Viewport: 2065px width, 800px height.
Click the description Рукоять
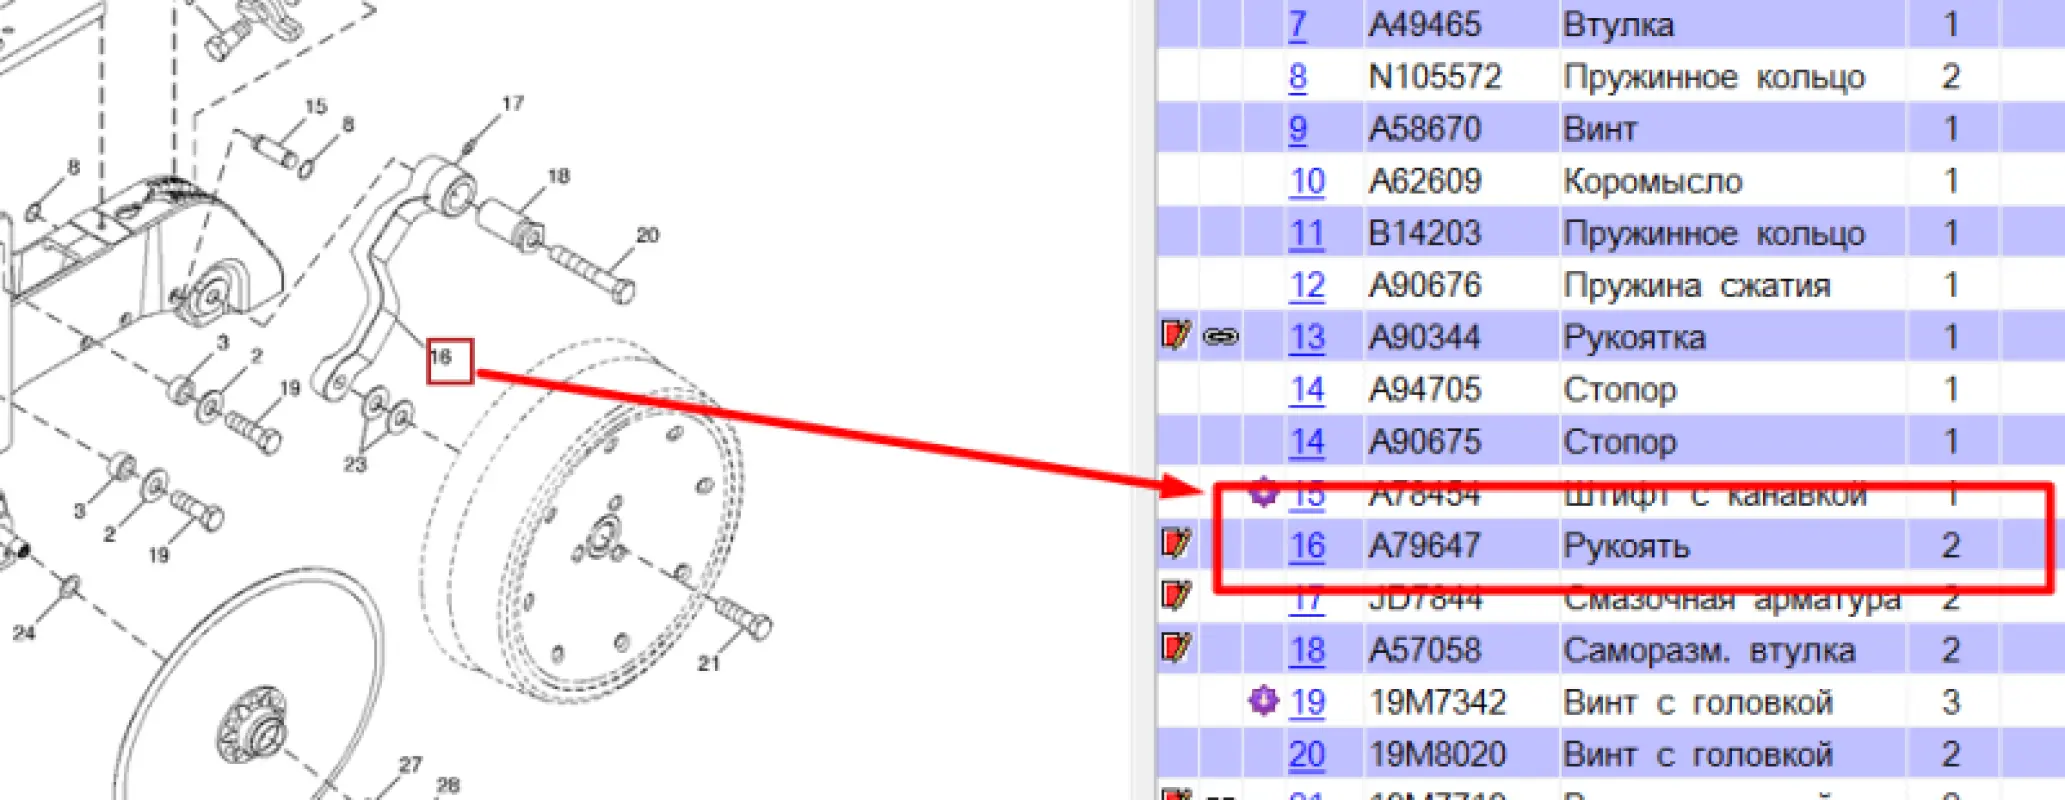pyautogui.click(x=1626, y=546)
